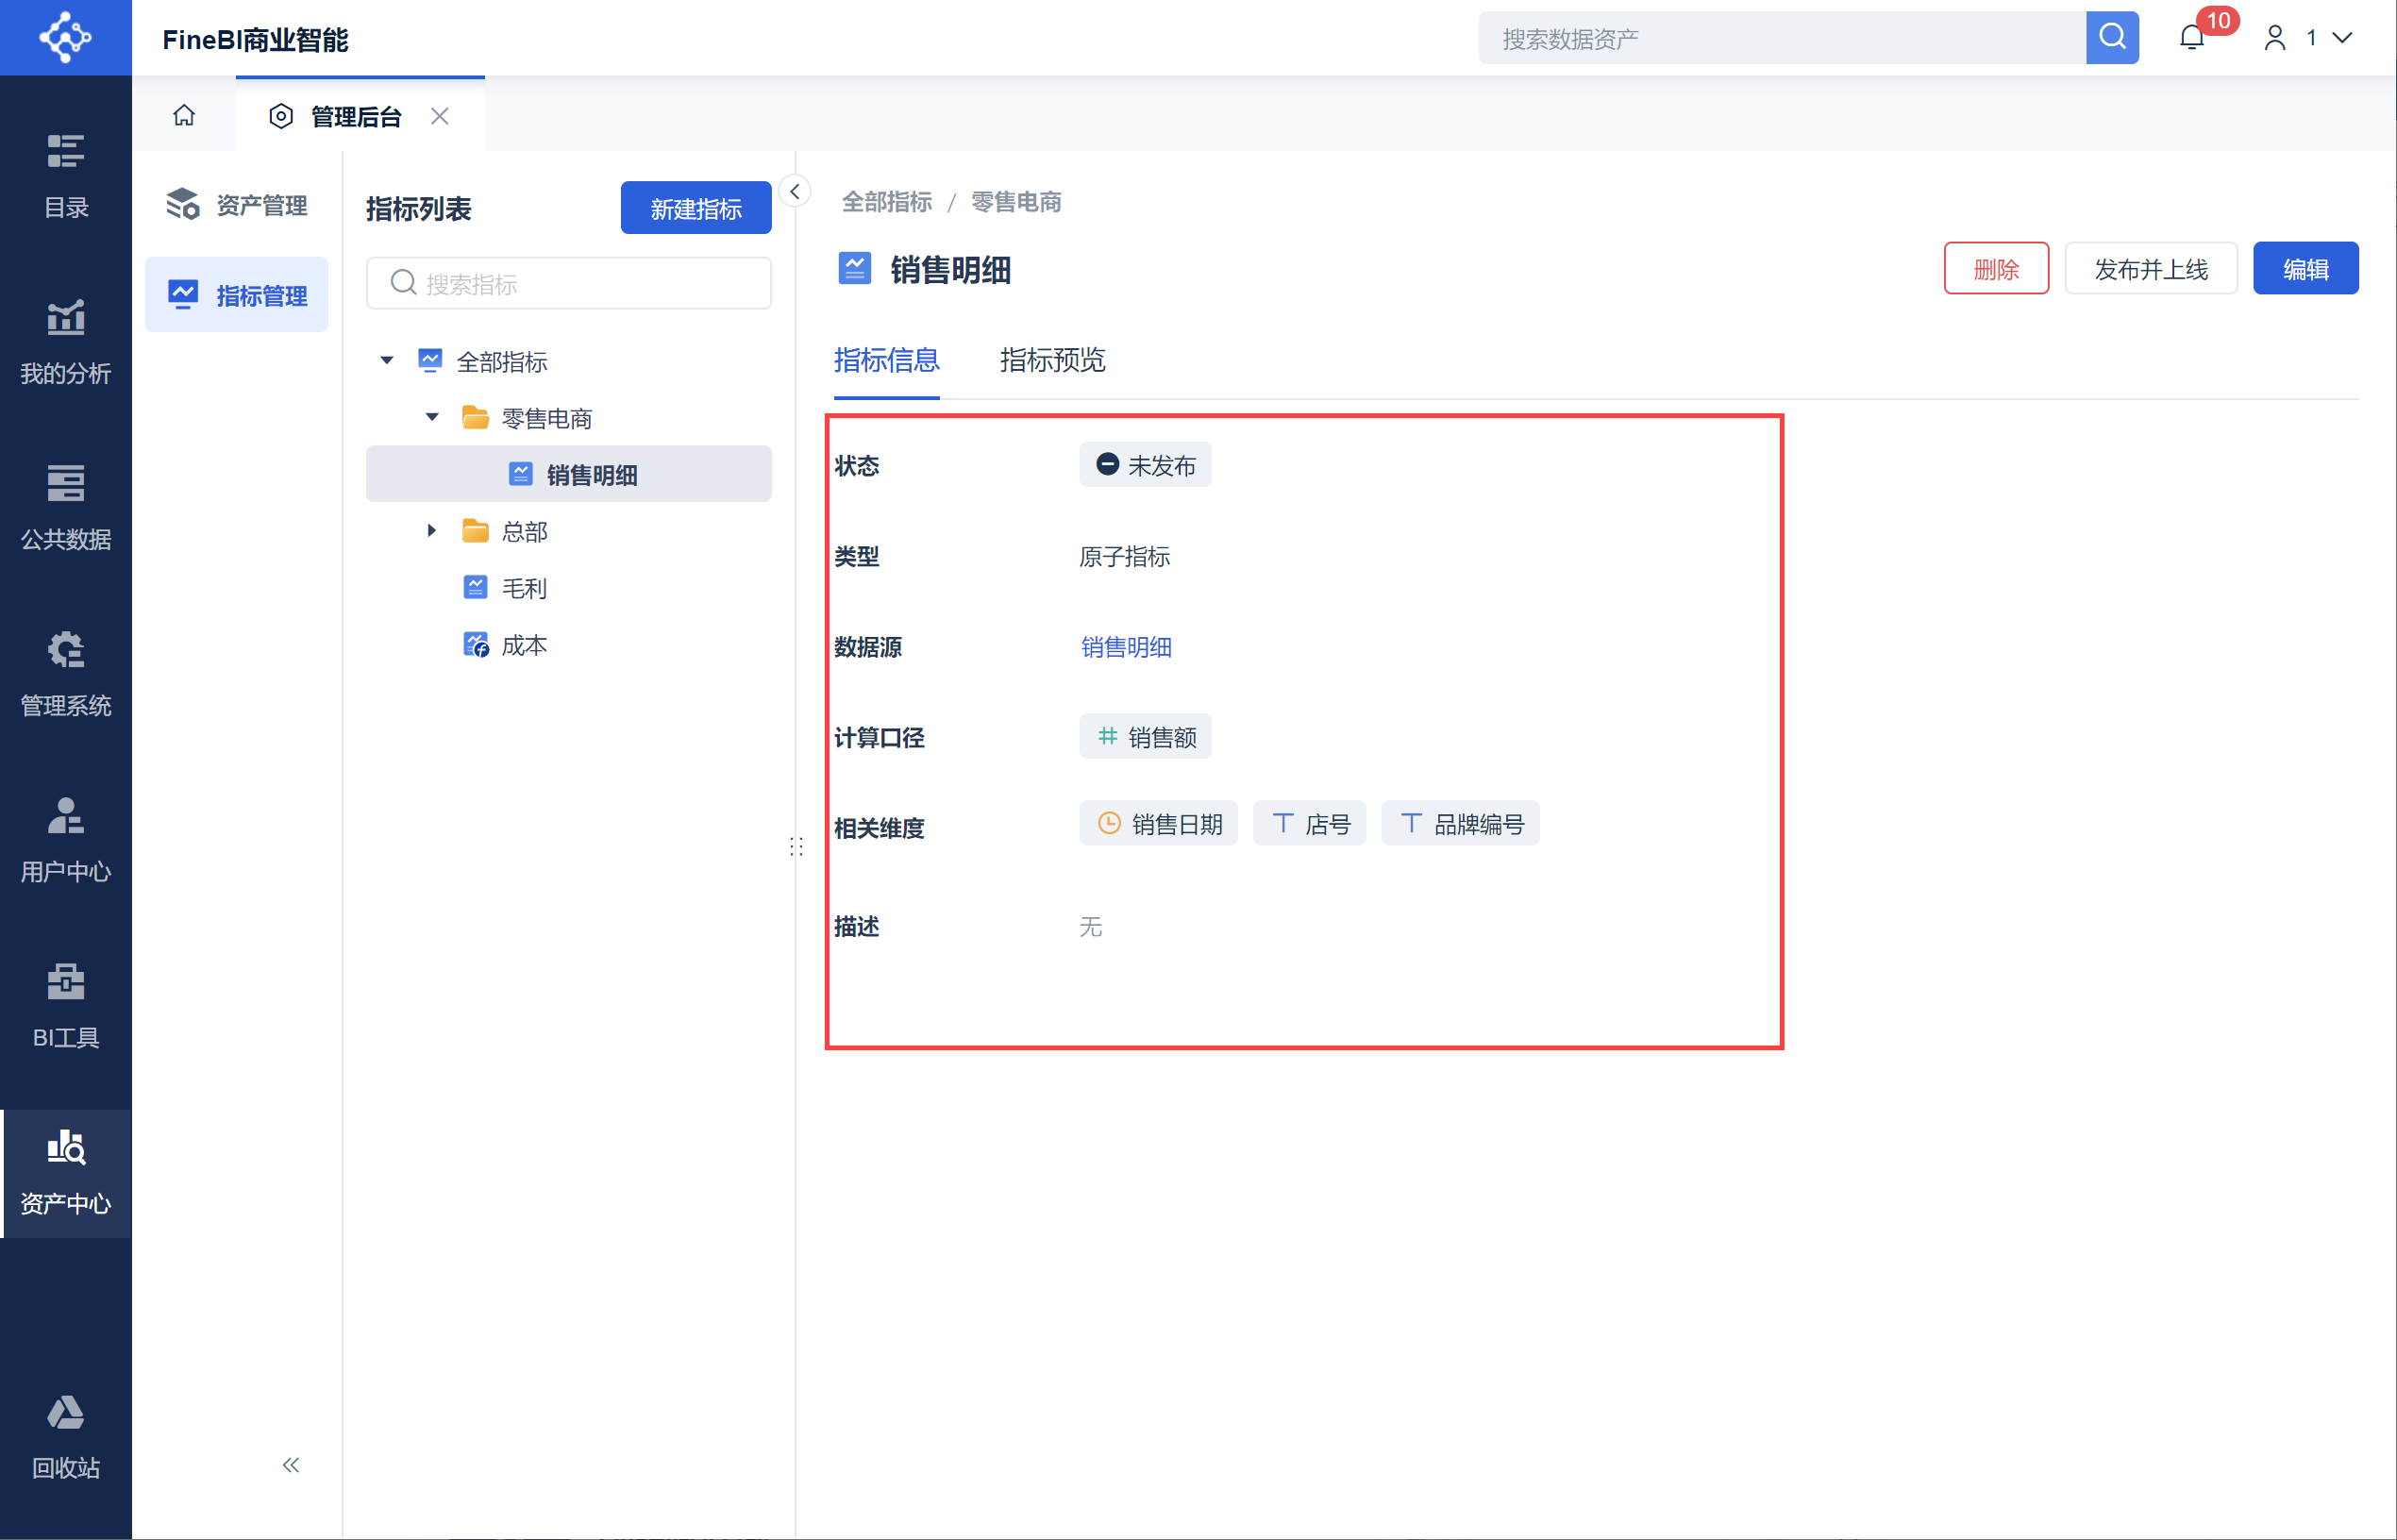Click the FineBI商业智能 title text
The image size is (2397, 1540).
tap(255, 39)
